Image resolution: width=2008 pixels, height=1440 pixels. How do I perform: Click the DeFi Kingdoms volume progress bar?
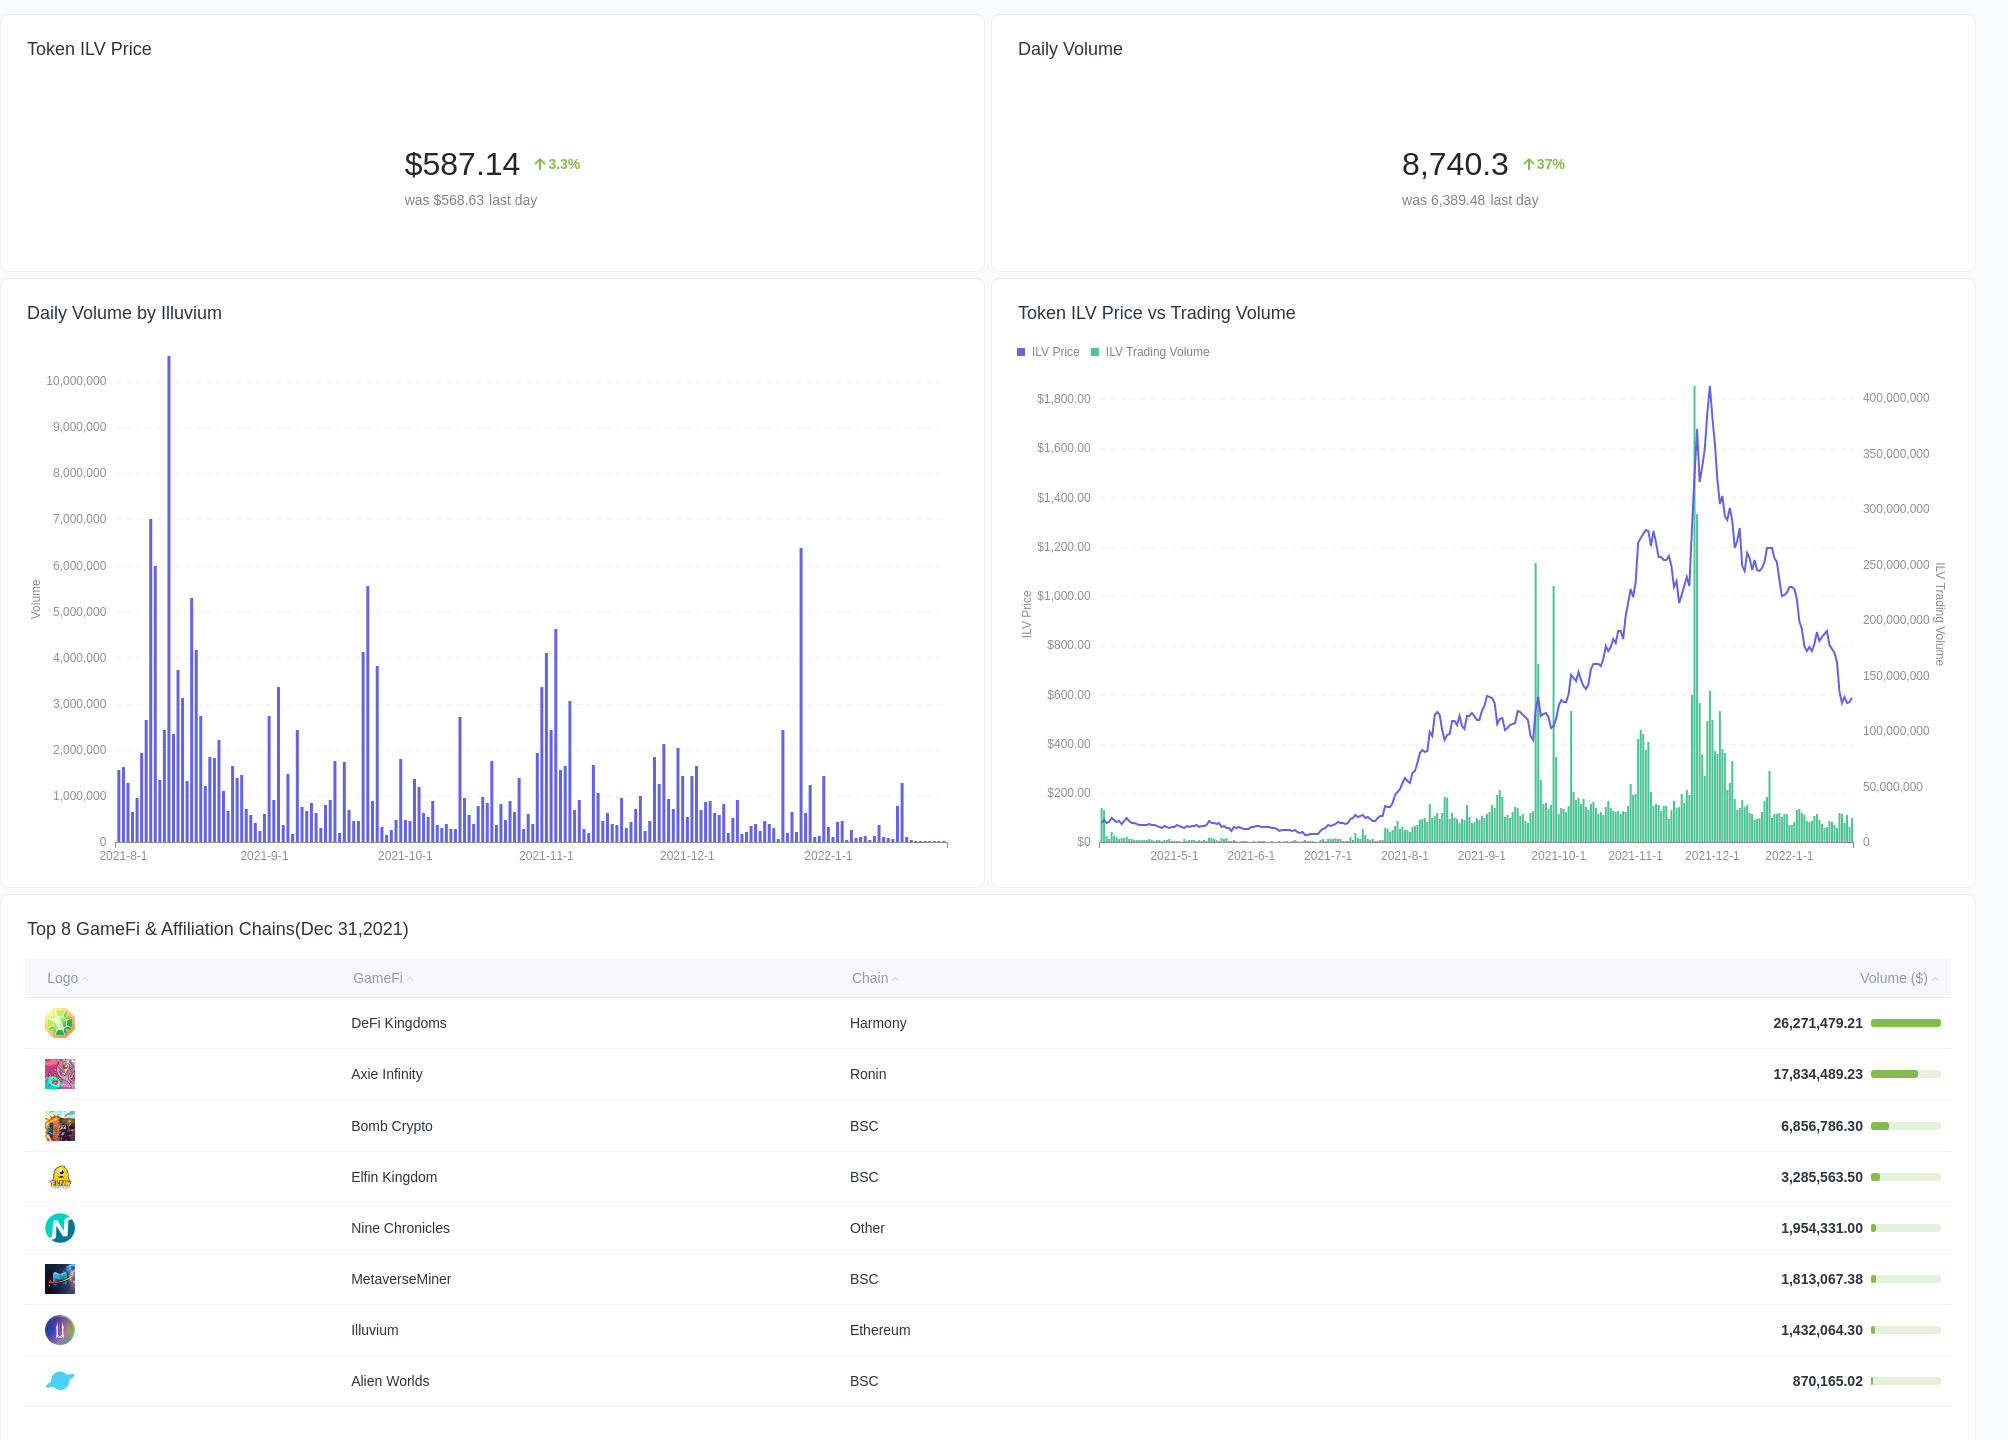[x=1905, y=1023]
